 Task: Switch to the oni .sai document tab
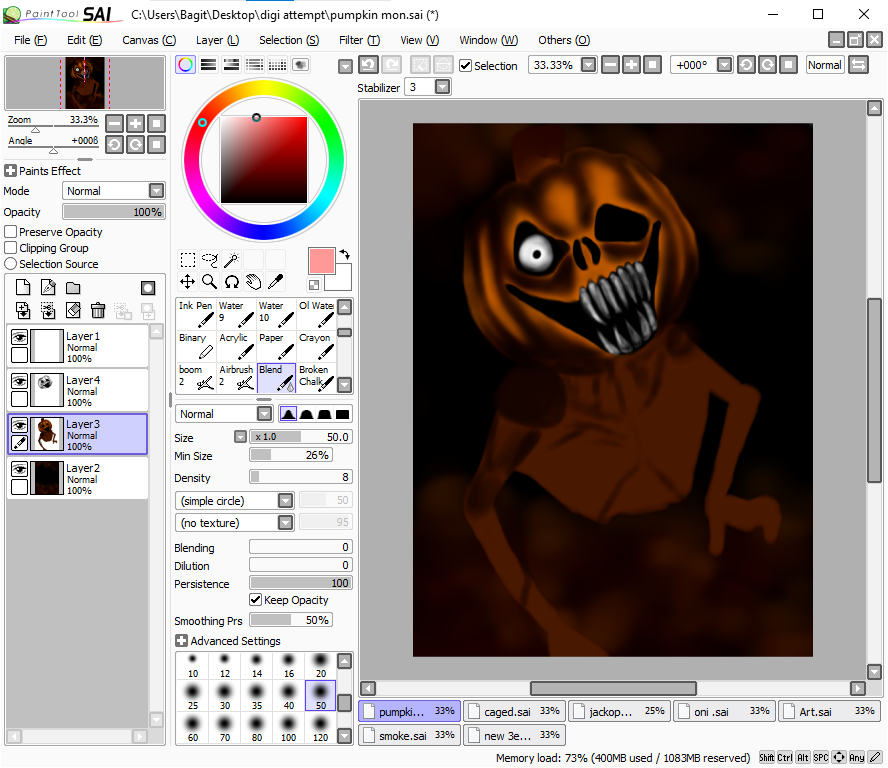[724, 711]
